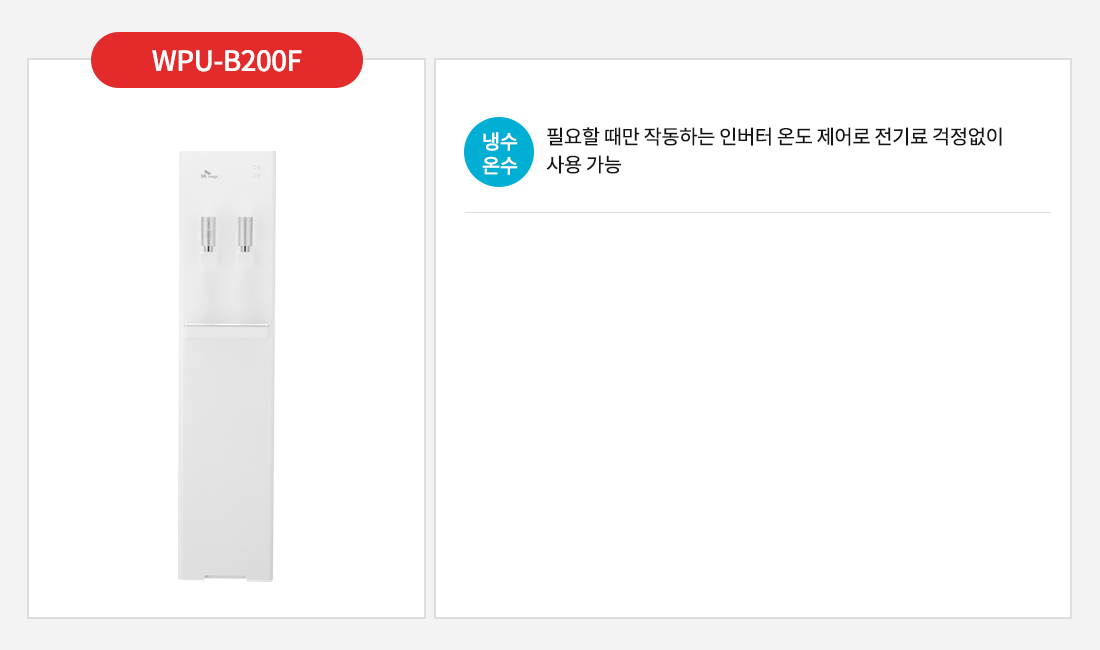
Task: Click the SK magic logo on the purifier
Action: (x=208, y=174)
